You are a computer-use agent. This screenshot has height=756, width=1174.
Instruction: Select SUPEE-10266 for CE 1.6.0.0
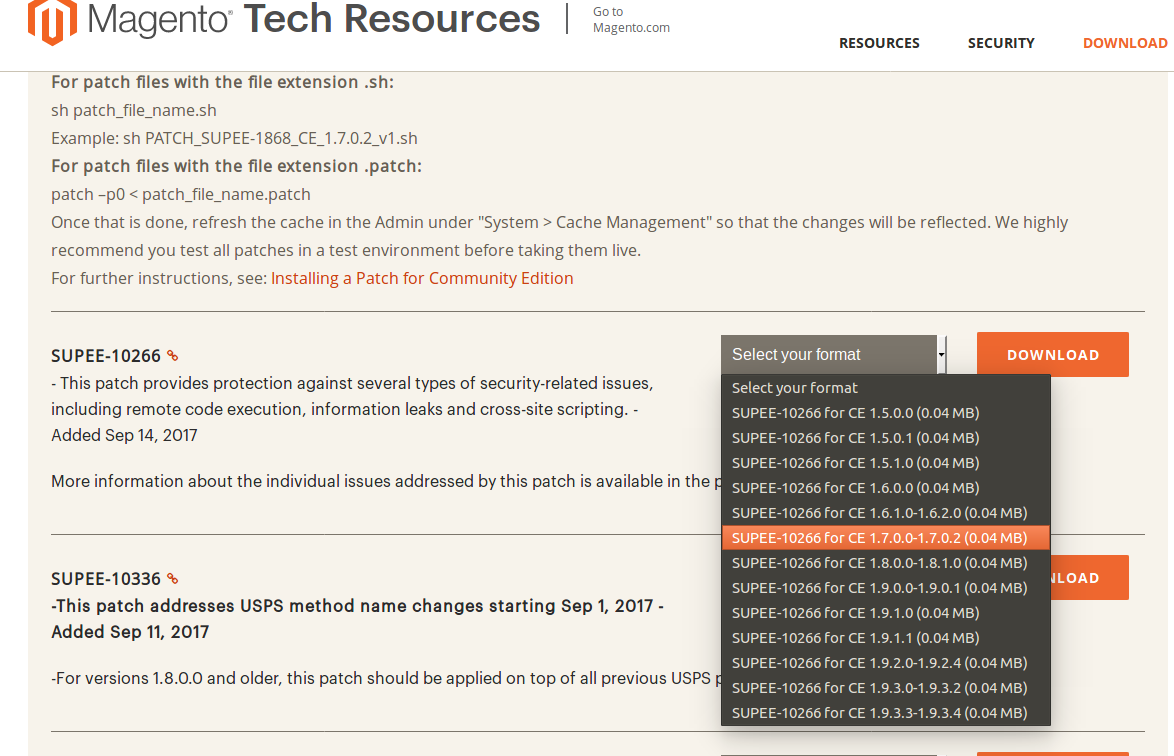(855, 487)
